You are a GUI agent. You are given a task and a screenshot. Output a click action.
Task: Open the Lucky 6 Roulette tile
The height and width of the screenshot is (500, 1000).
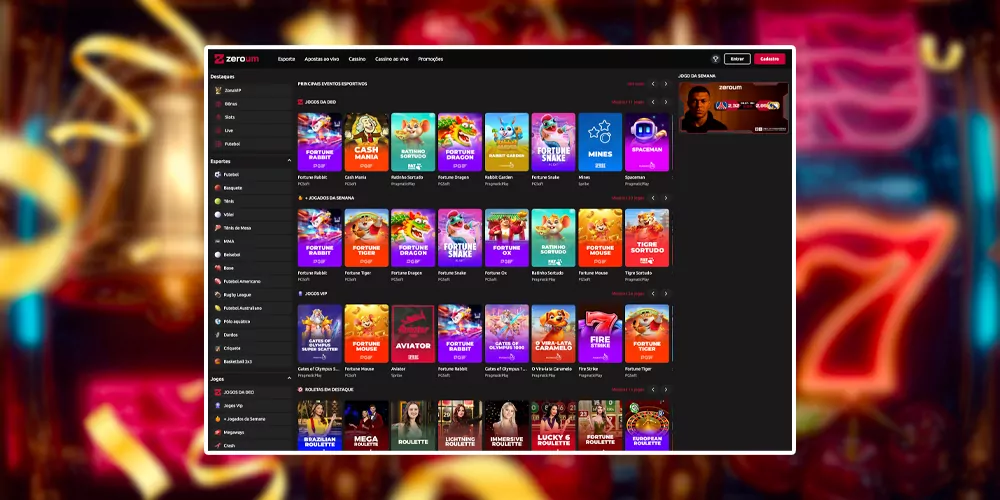(x=554, y=425)
